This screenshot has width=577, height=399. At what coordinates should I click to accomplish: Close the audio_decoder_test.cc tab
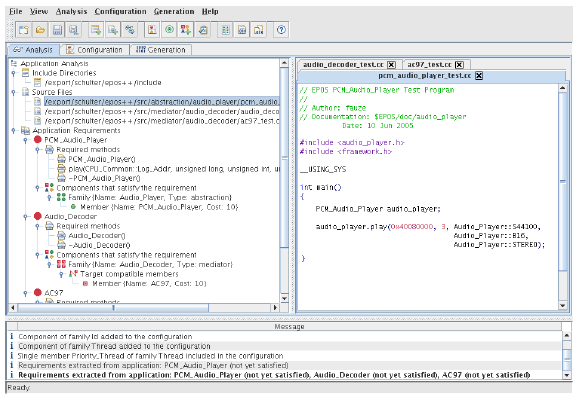coord(392,65)
